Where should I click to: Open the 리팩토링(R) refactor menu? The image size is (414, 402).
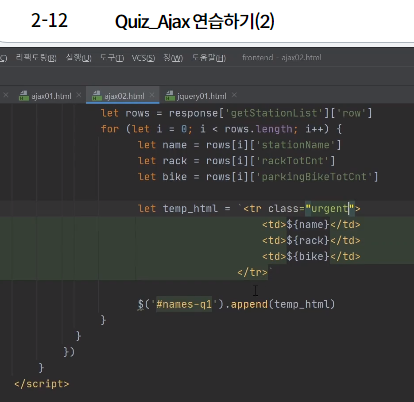point(36,58)
